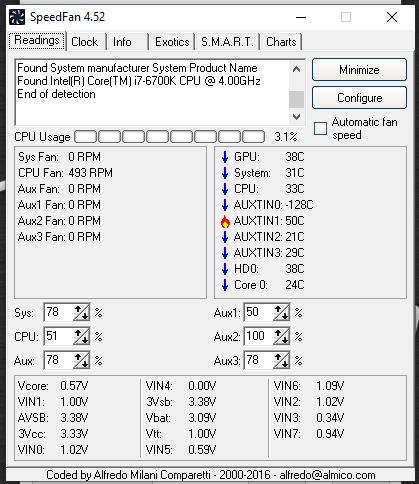
Task: Select the 'Found System manufacturer' log line
Action: pos(137,68)
